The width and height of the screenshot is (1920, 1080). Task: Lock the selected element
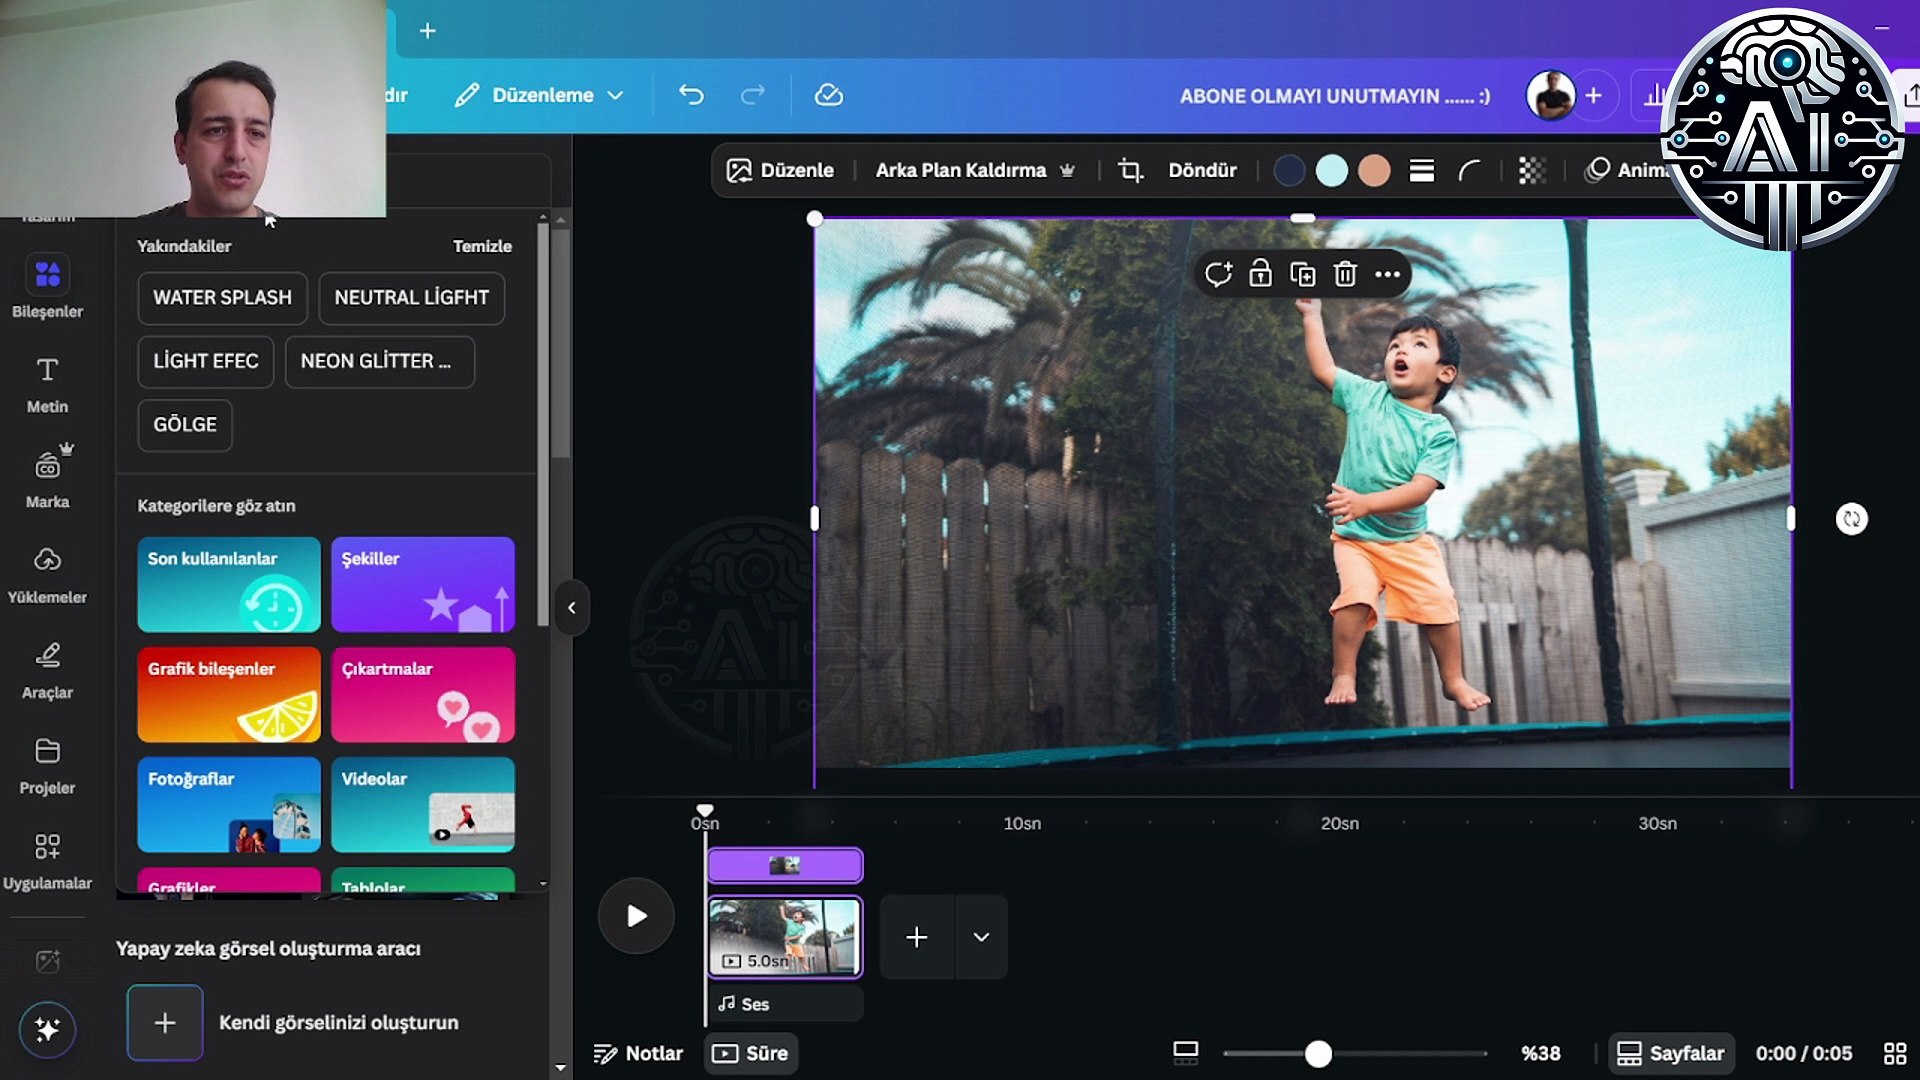[1261, 273]
